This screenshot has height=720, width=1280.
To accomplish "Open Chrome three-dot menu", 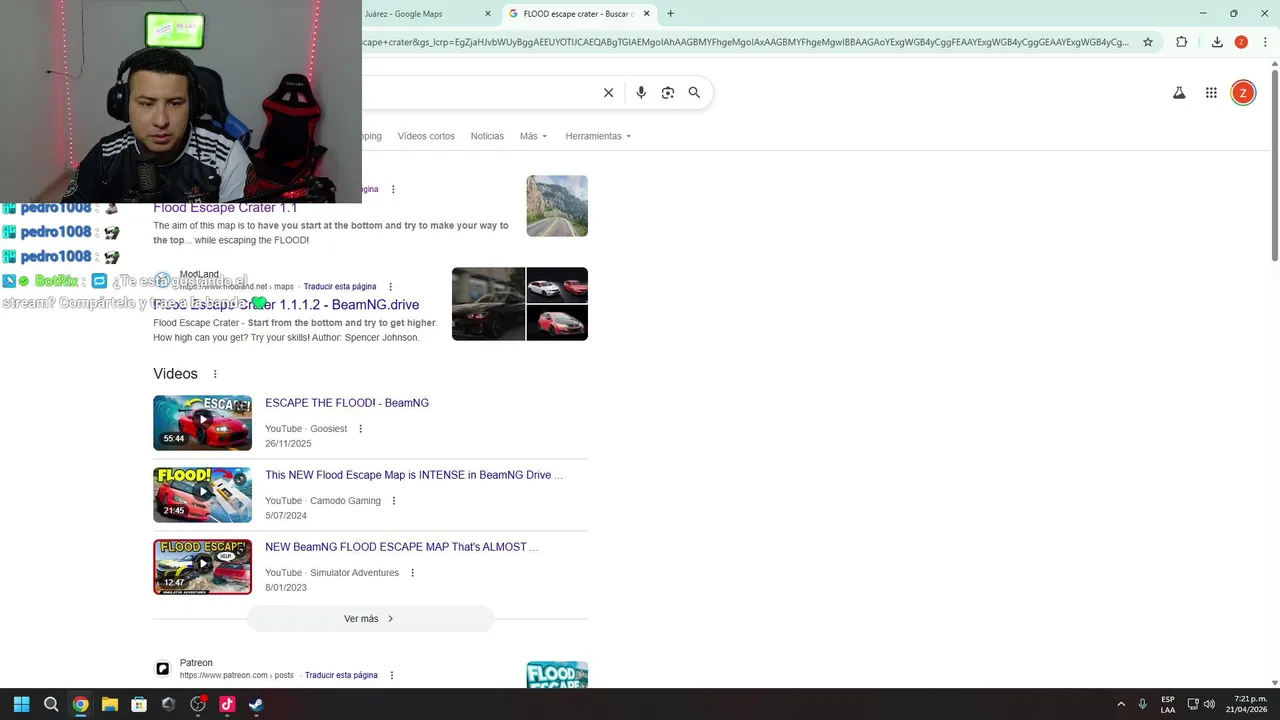I will click(1265, 42).
